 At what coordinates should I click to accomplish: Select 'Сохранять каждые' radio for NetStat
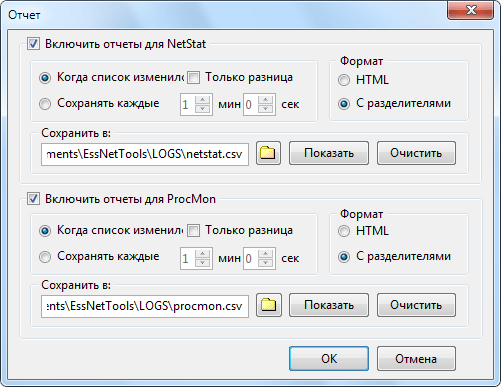coord(45,104)
